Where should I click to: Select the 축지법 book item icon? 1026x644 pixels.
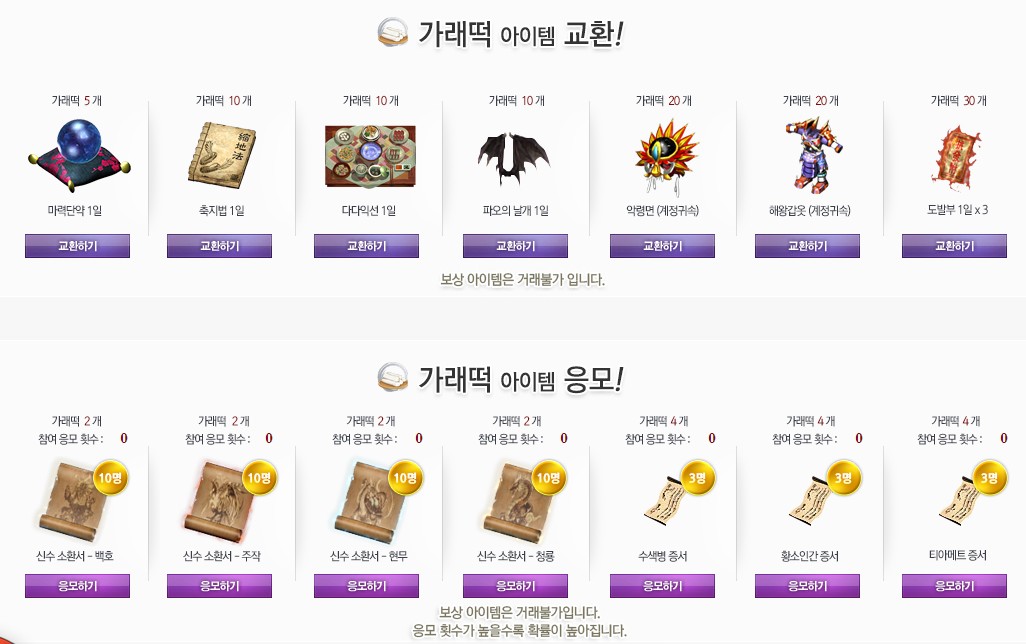[x=222, y=156]
